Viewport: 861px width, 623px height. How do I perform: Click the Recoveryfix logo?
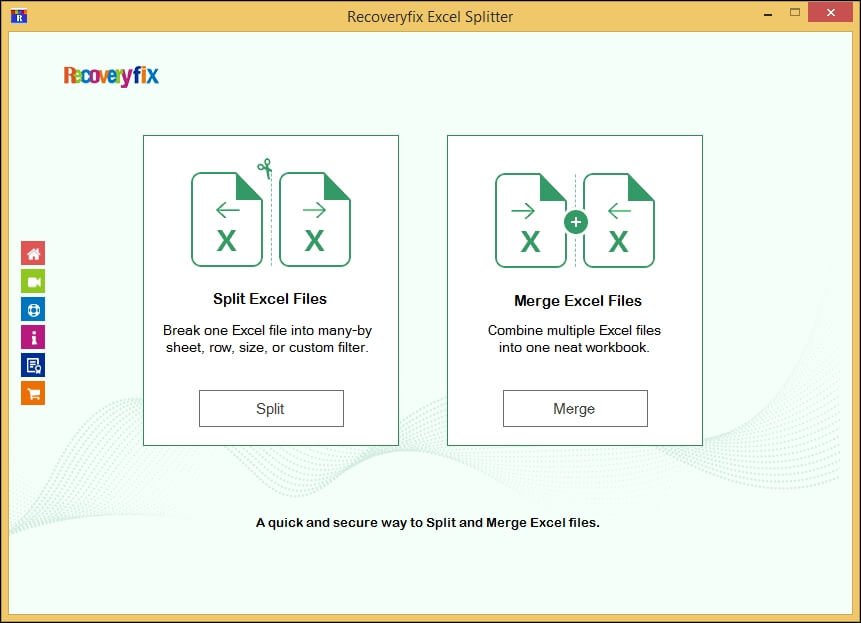(111, 76)
